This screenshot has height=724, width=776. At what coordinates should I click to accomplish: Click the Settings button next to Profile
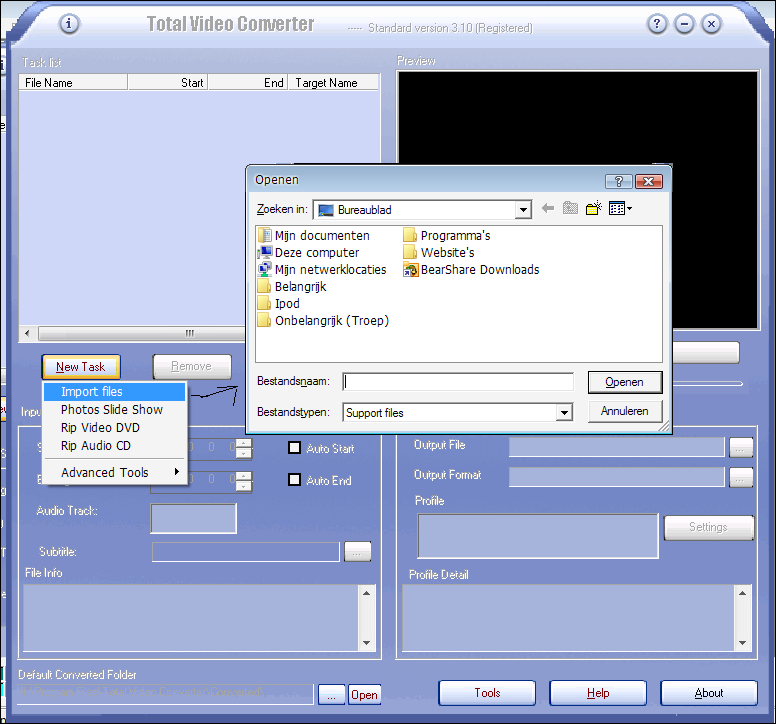click(709, 527)
